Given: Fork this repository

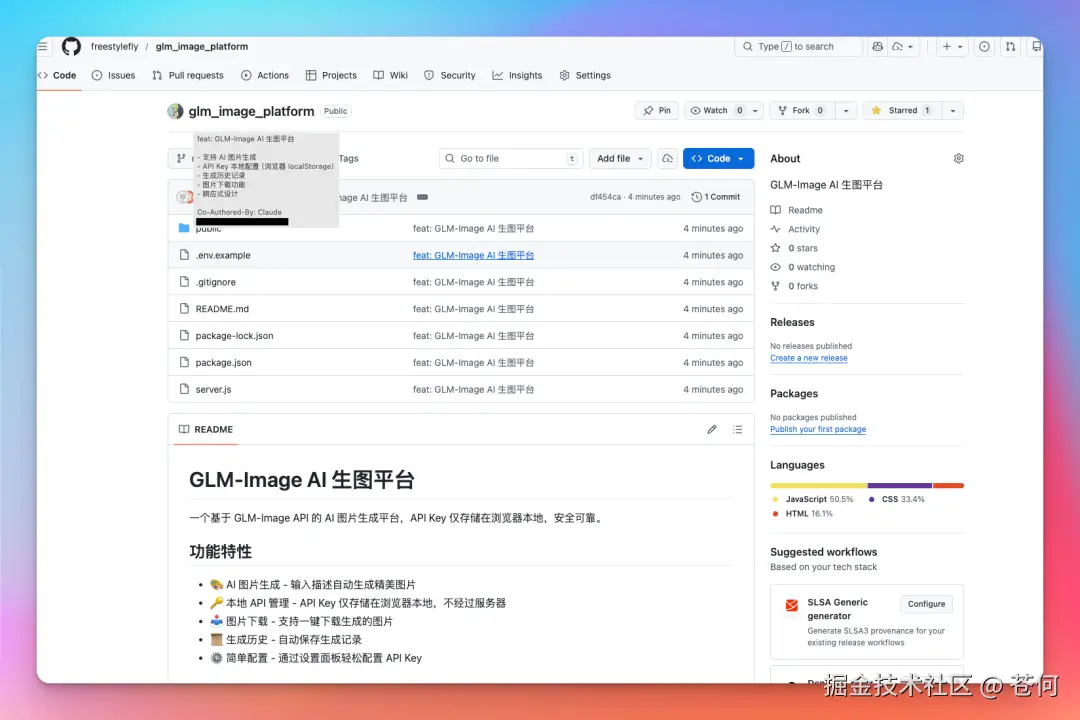Looking at the screenshot, I should [802, 110].
